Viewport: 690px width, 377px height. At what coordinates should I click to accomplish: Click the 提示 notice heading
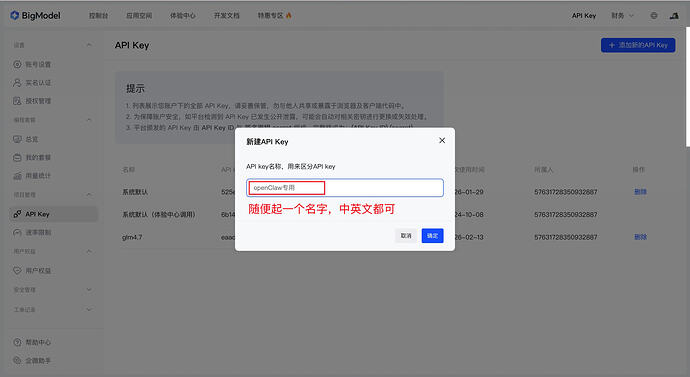pos(135,88)
